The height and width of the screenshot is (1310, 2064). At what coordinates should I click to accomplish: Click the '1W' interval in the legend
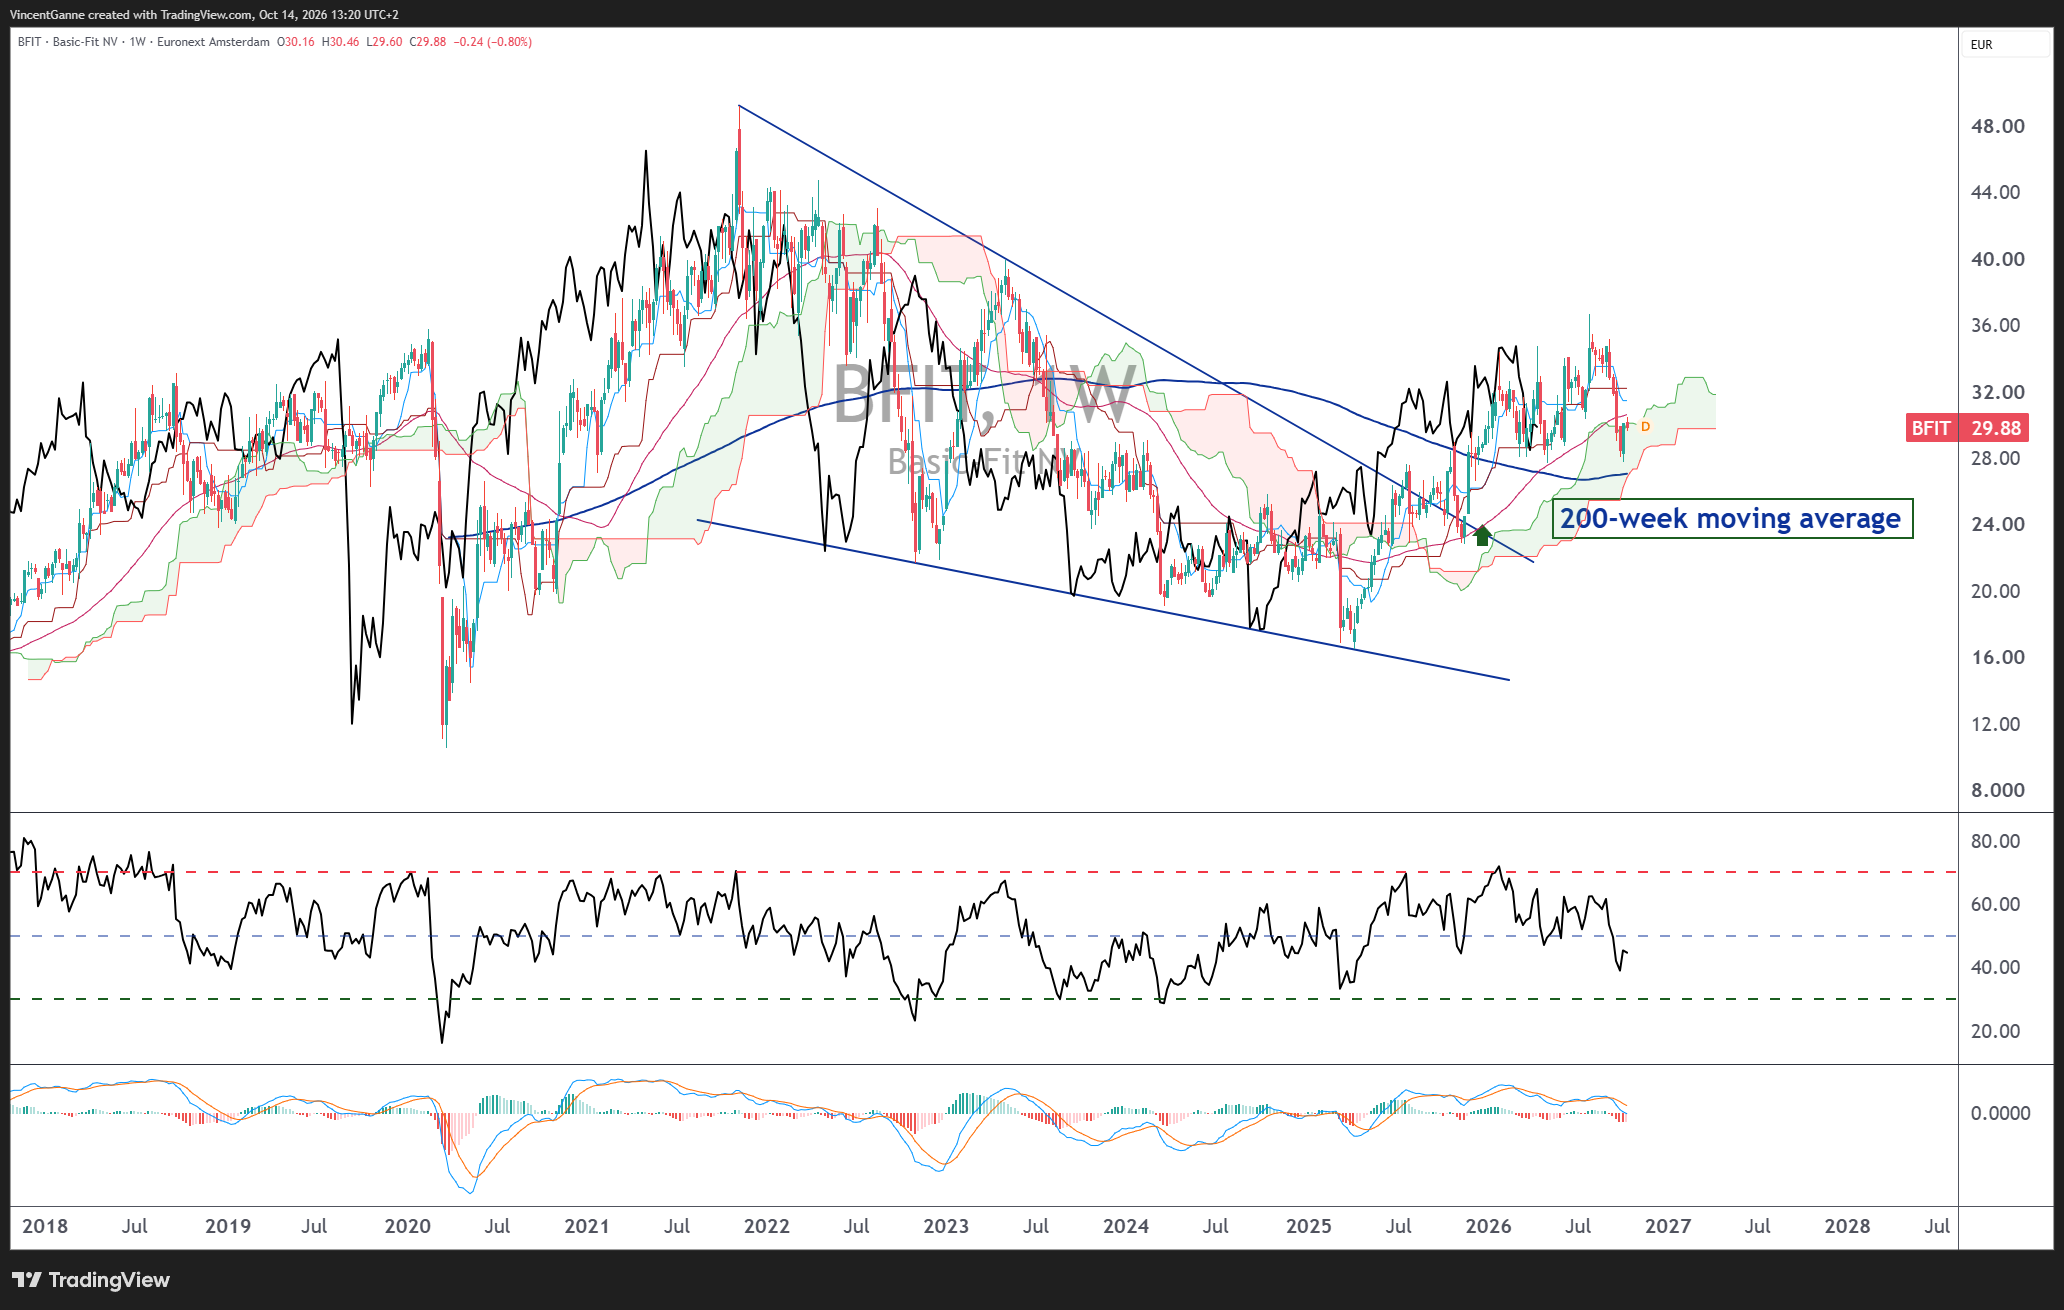(x=138, y=42)
